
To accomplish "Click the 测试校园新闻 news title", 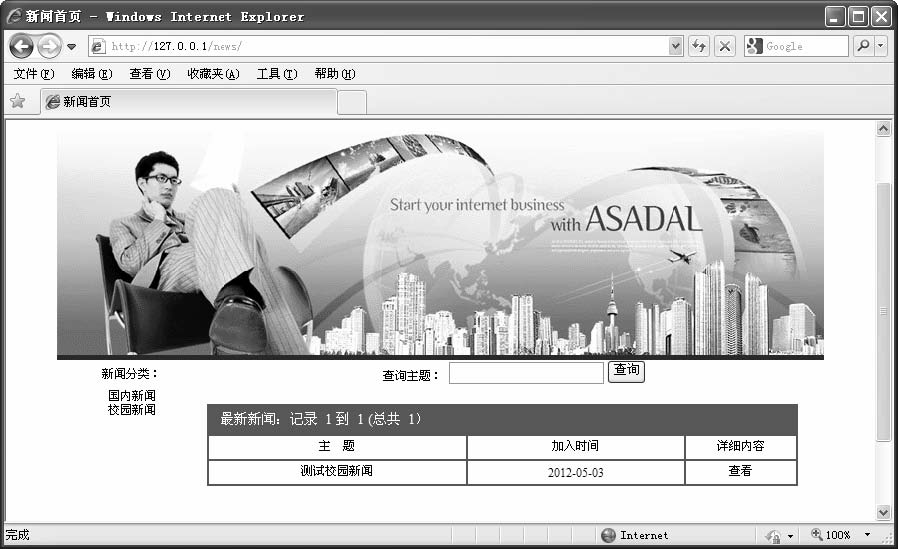I will [x=337, y=471].
